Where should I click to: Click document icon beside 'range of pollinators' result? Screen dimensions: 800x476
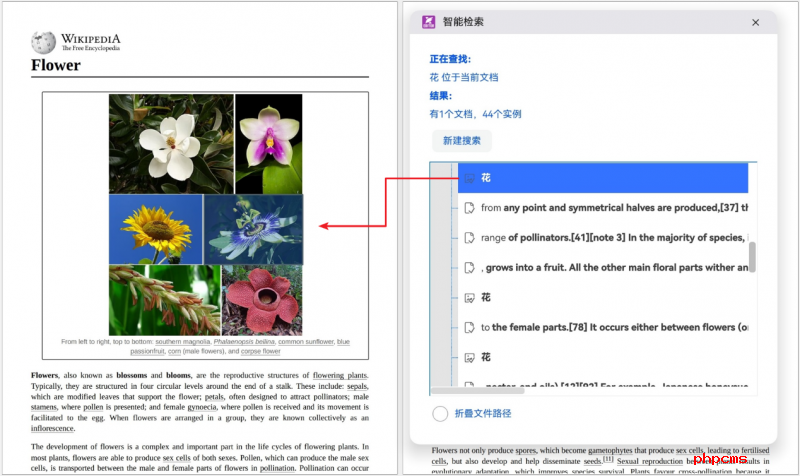tap(468, 238)
